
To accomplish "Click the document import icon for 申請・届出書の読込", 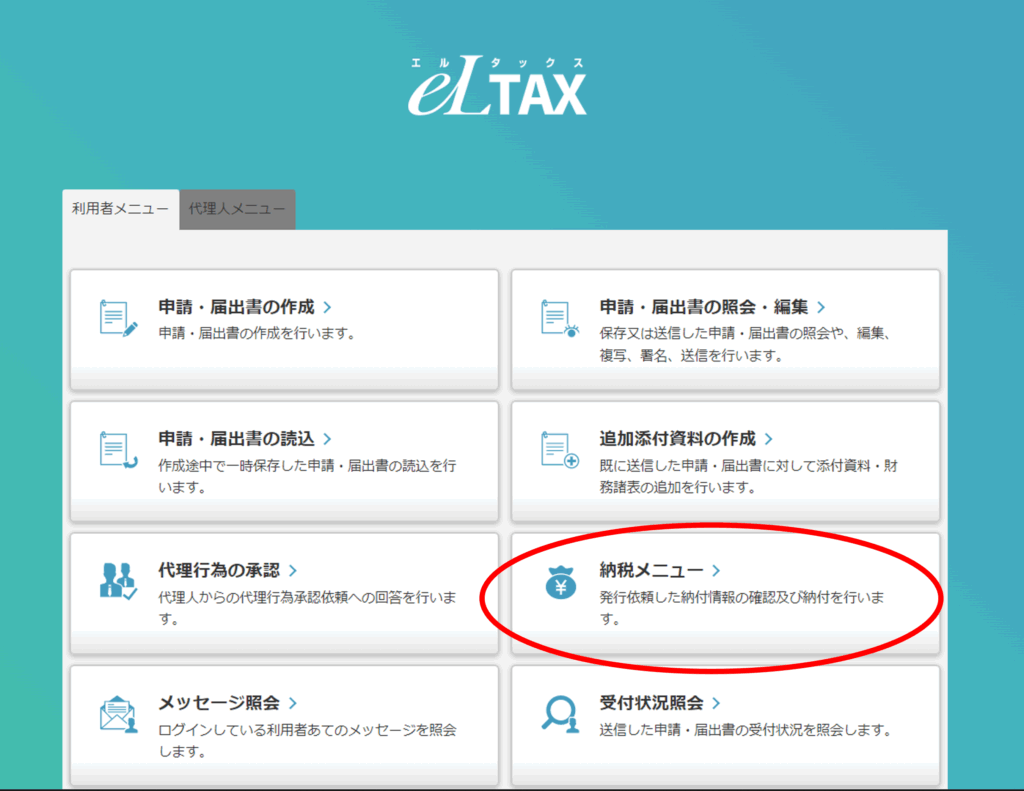I will click(118, 449).
